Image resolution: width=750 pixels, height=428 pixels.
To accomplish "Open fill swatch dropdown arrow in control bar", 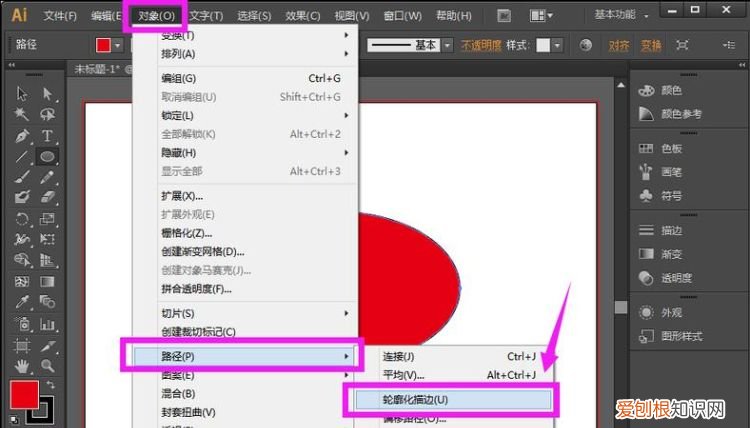I will coord(118,45).
